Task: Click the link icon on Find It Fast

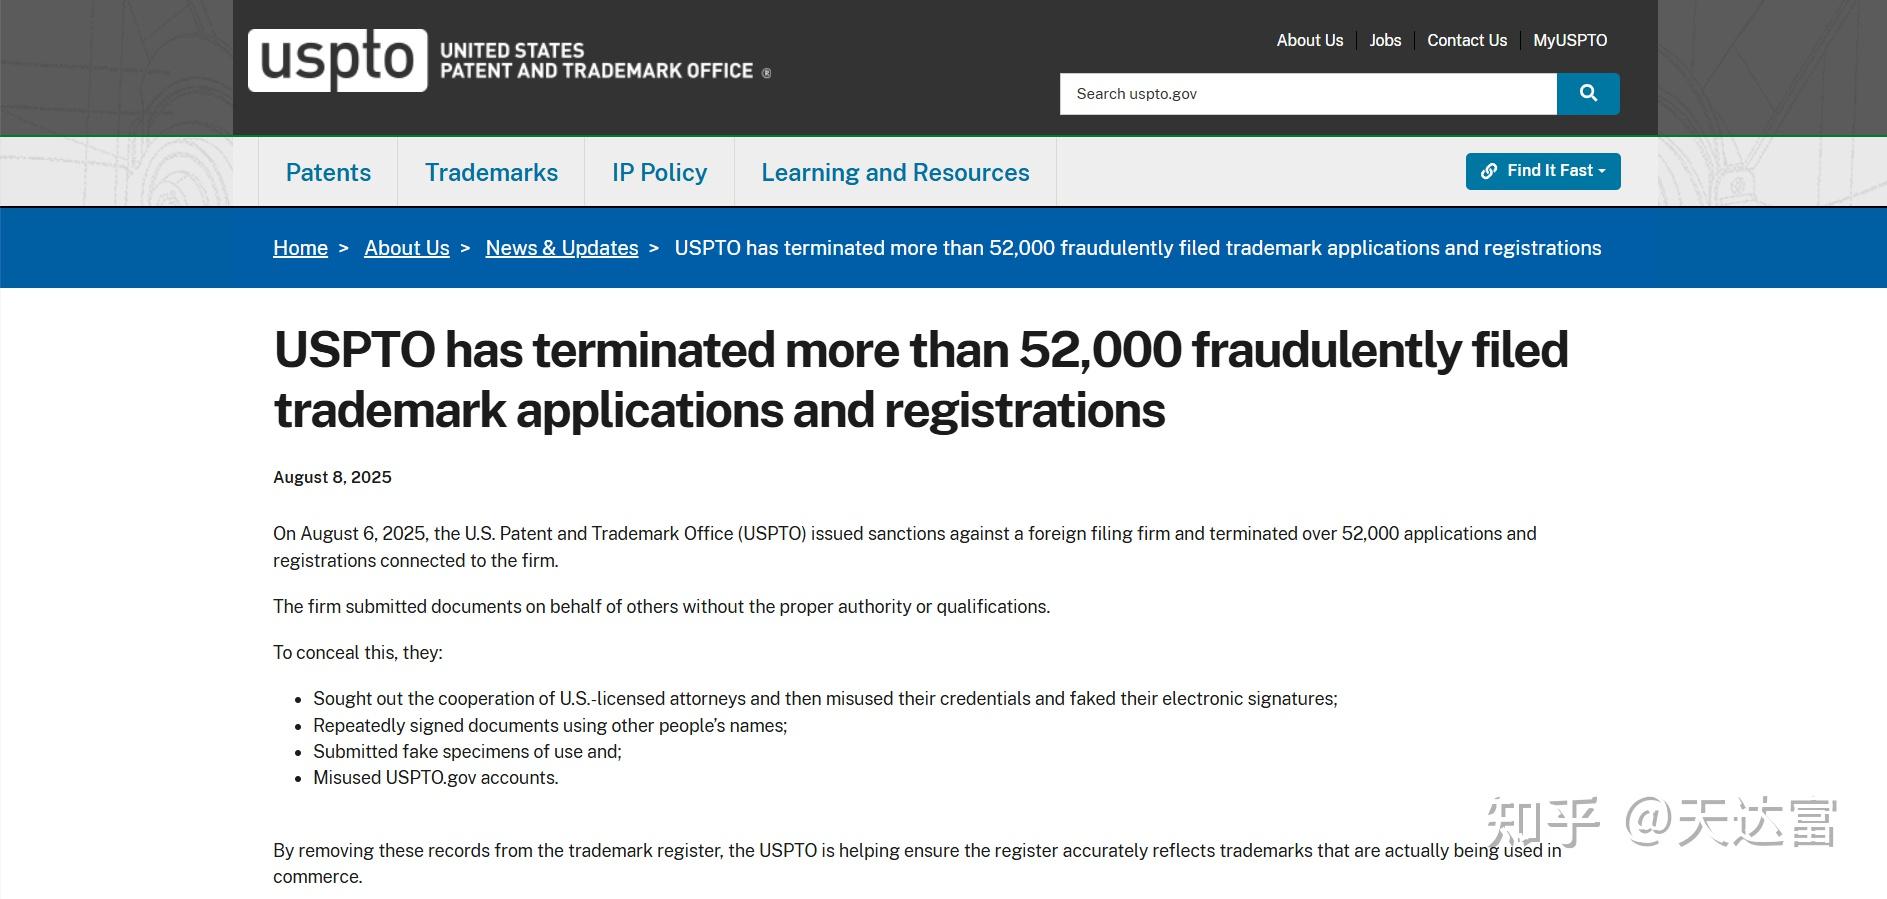Action: (x=1489, y=171)
